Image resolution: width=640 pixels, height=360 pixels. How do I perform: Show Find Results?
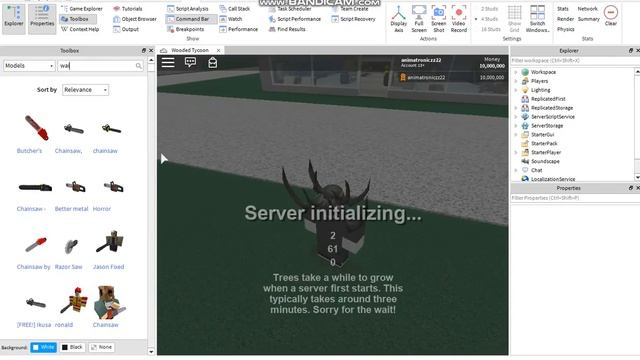click(x=287, y=29)
